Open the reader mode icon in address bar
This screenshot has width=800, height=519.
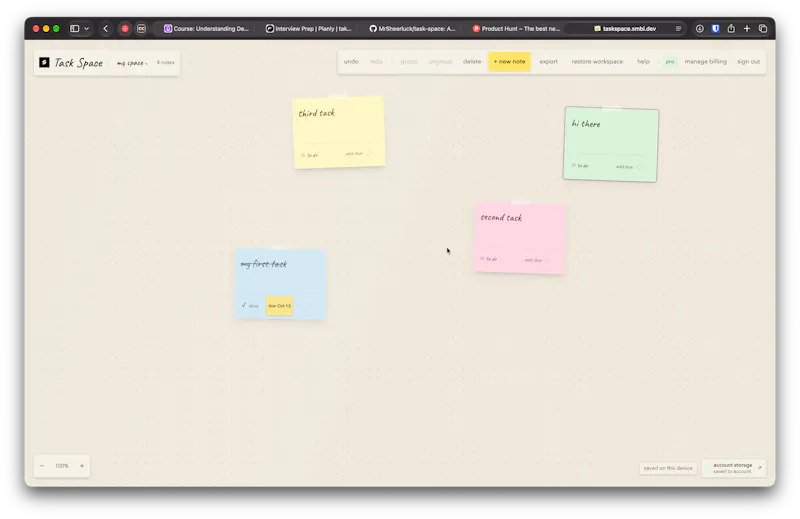[679, 29]
